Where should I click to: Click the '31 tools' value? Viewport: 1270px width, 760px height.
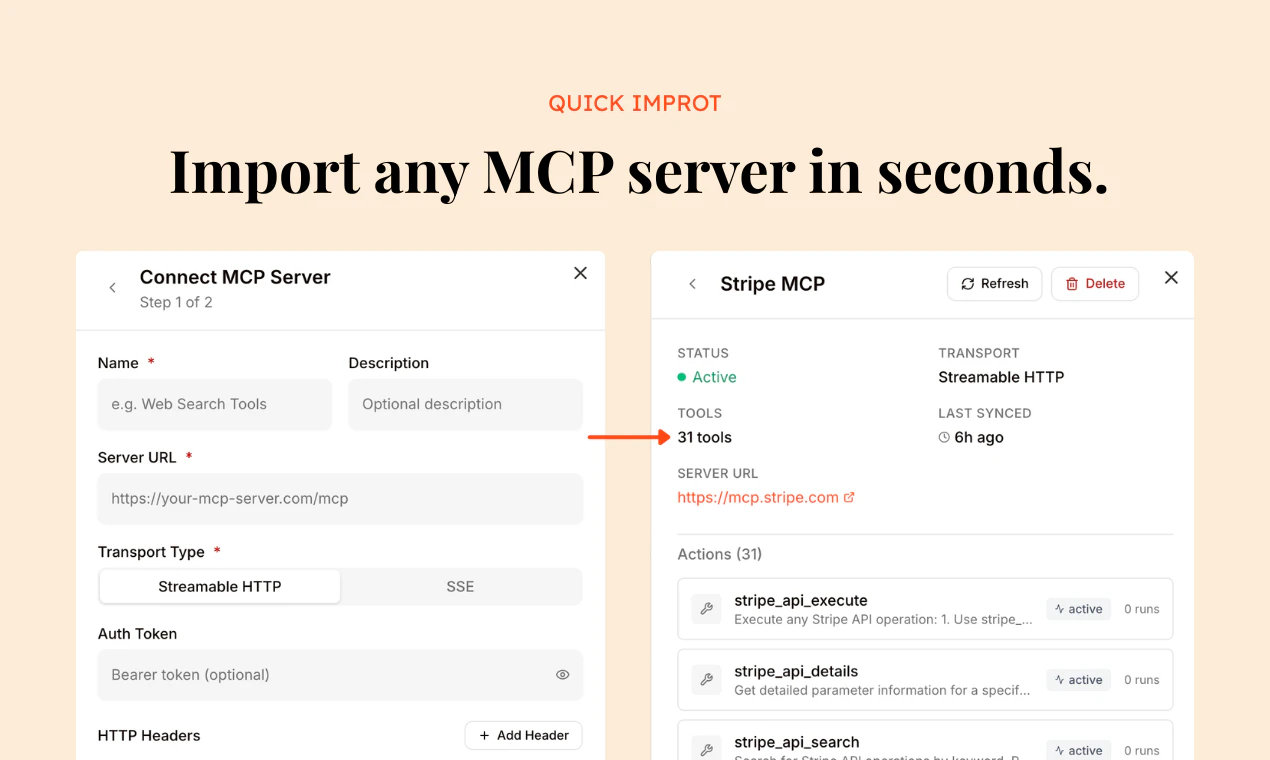[x=704, y=437]
